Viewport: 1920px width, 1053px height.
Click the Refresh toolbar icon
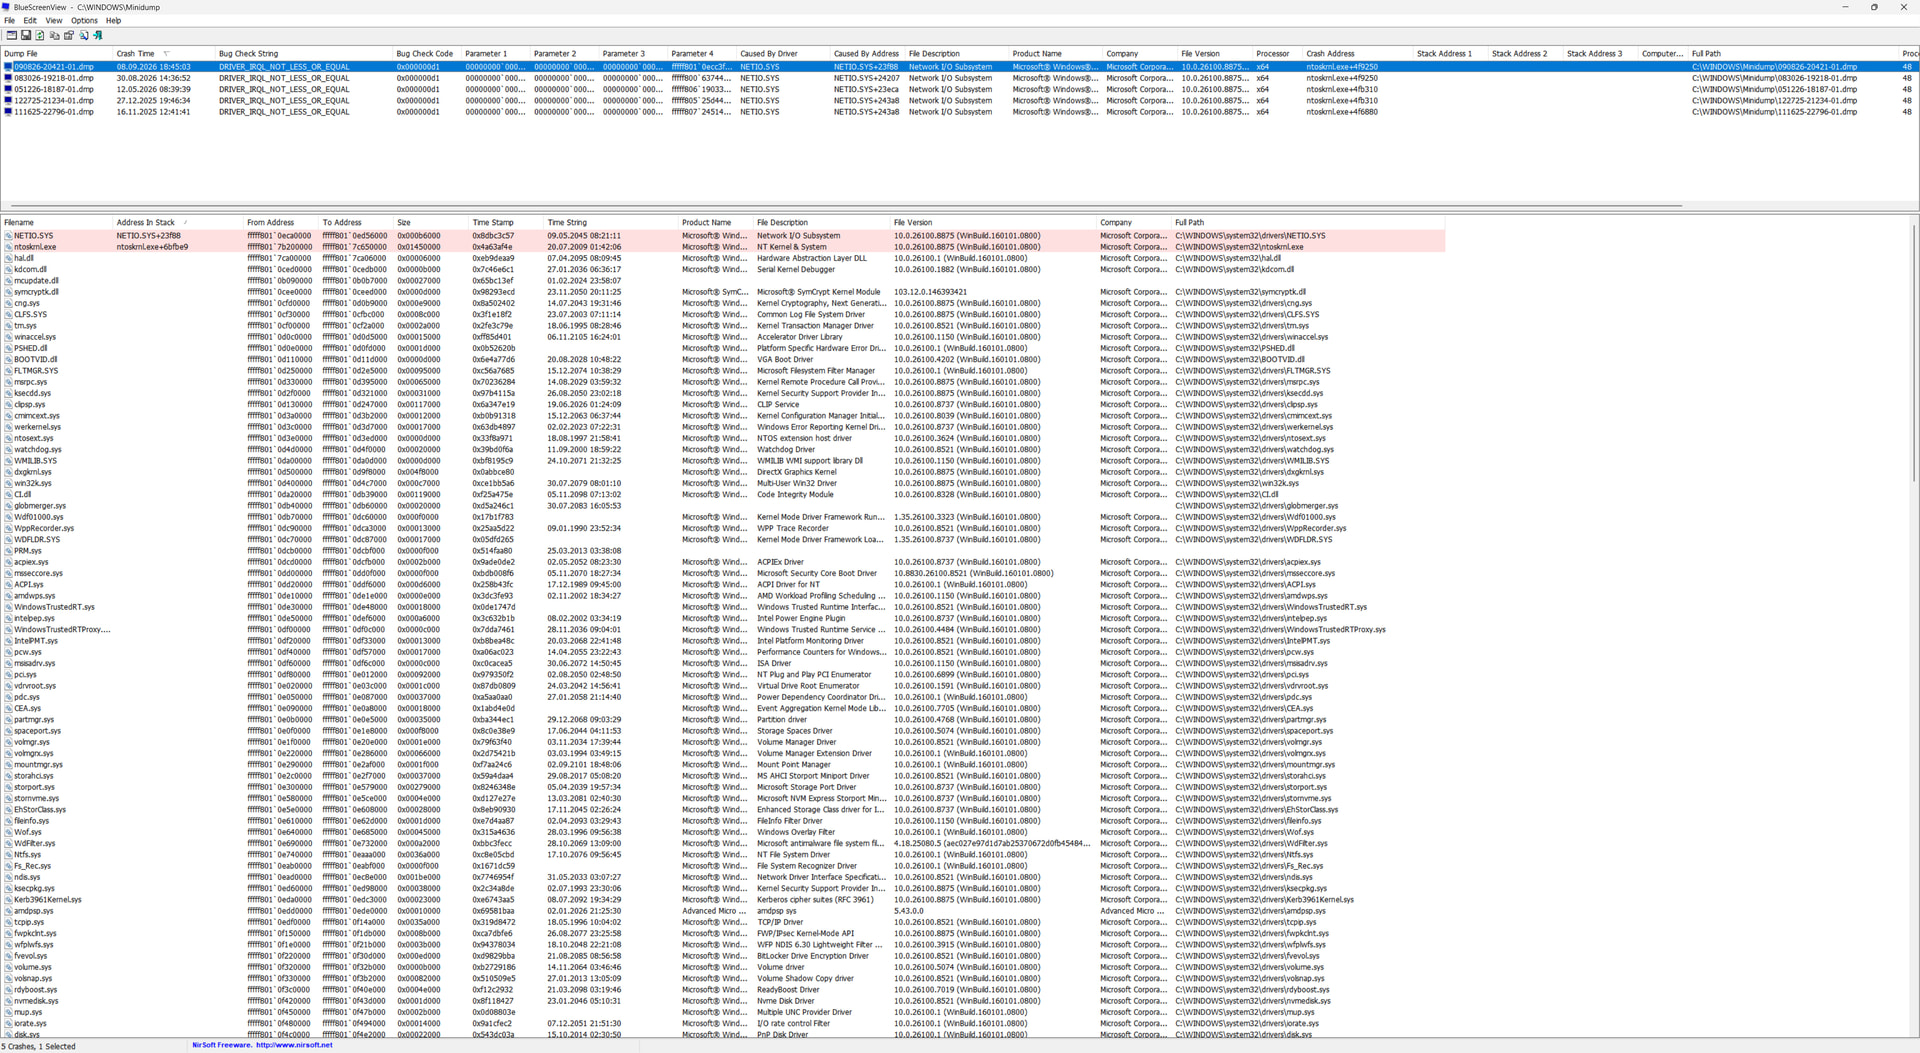point(40,35)
